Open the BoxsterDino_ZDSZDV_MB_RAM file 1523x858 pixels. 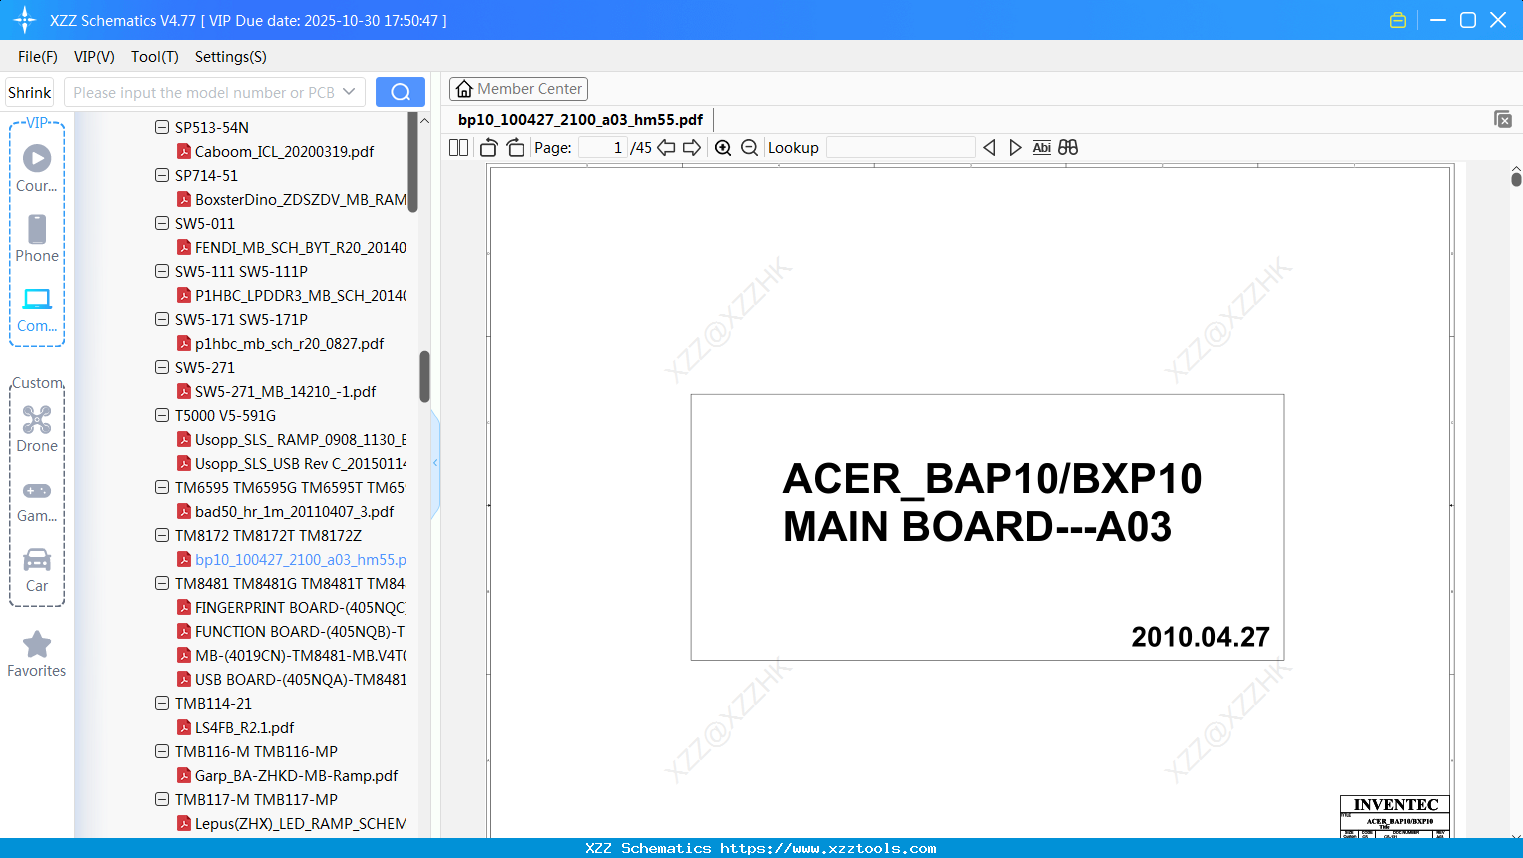pos(292,199)
